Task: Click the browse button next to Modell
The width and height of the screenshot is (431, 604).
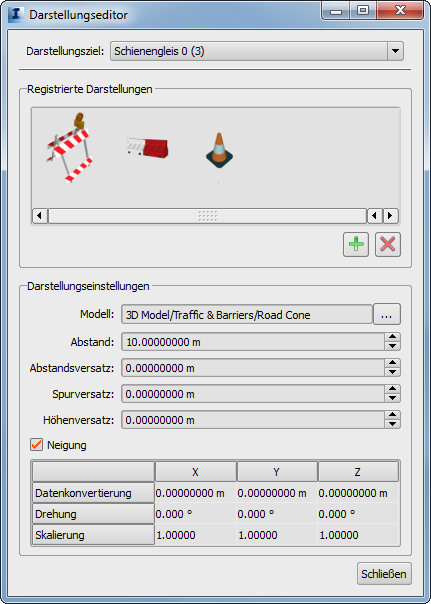Action: pyautogui.click(x=387, y=315)
